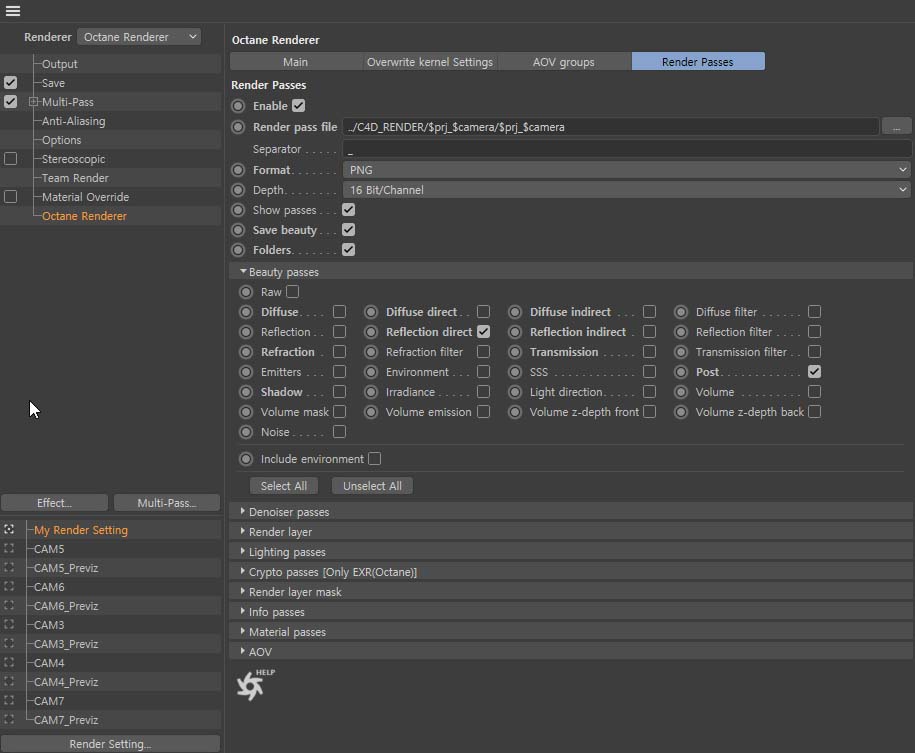Click the Select All button
The height and width of the screenshot is (753, 915).
[284, 486]
